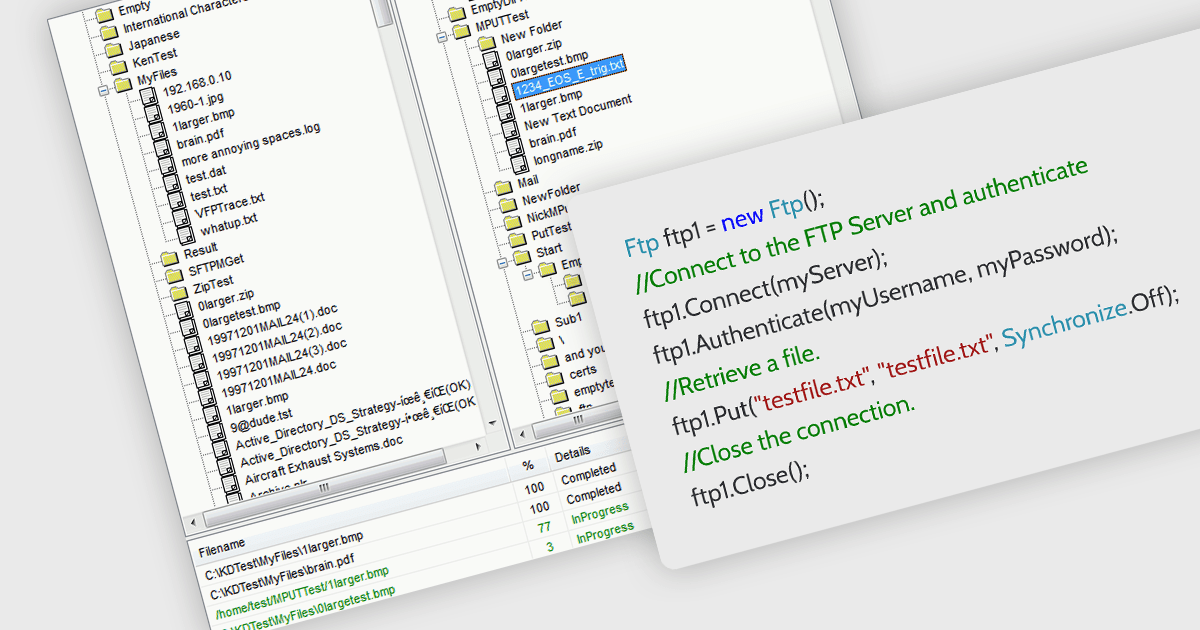Click the KenTest folder icon
The image size is (1200, 630).
click(x=116, y=66)
